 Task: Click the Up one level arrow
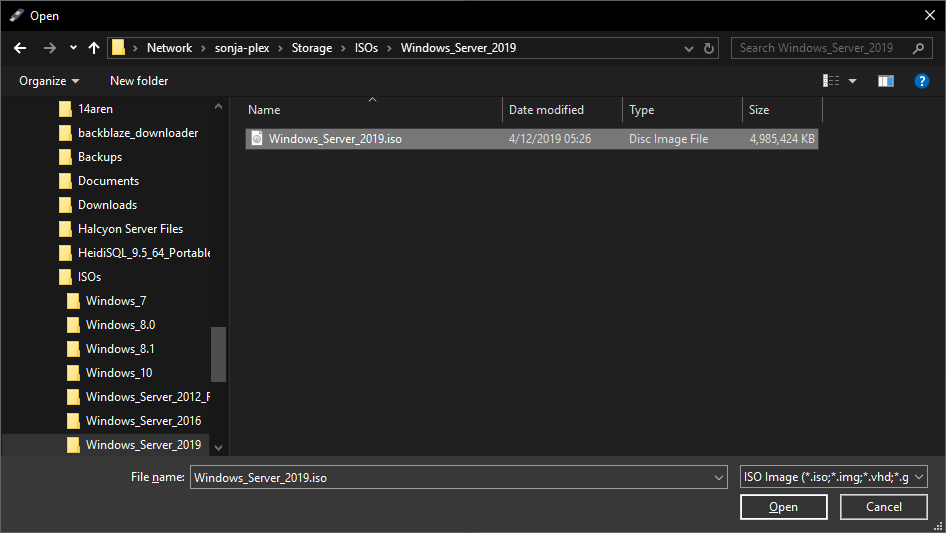[x=94, y=48]
